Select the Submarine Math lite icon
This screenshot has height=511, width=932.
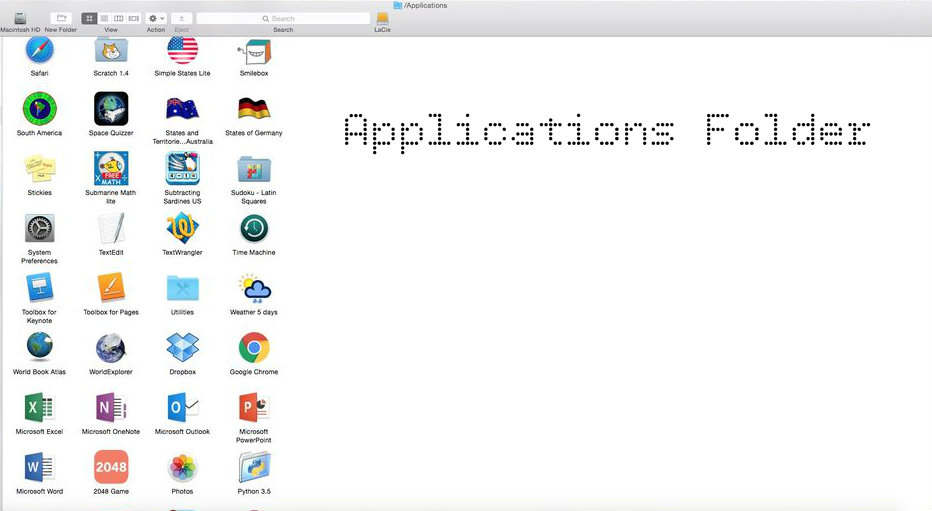(111, 169)
